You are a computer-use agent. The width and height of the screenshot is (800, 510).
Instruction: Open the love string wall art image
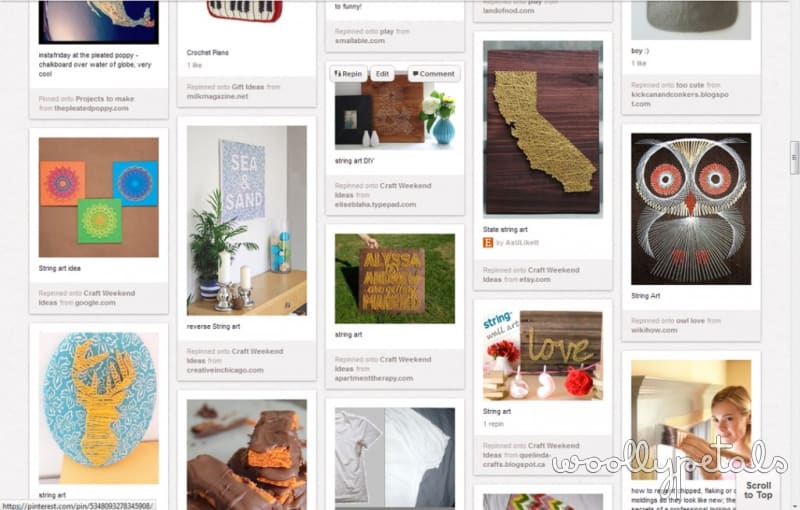(x=543, y=355)
